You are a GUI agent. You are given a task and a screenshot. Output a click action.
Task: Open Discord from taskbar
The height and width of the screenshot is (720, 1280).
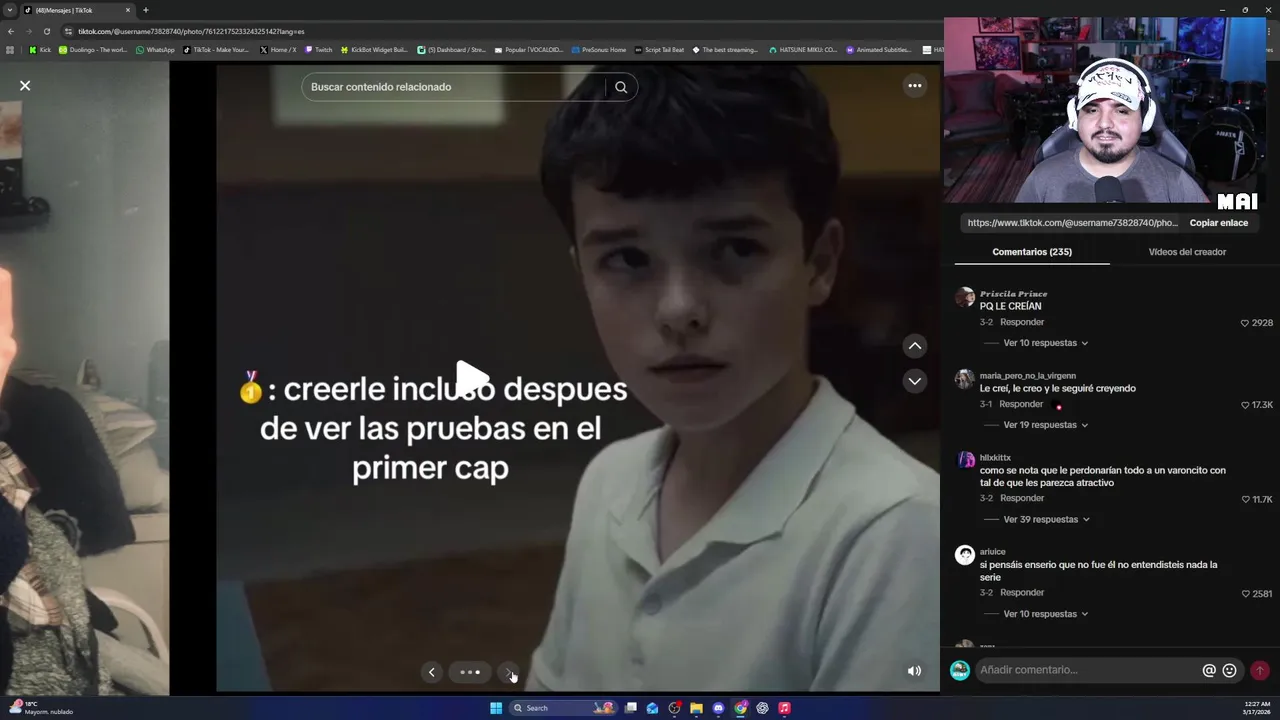coord(718,708)
